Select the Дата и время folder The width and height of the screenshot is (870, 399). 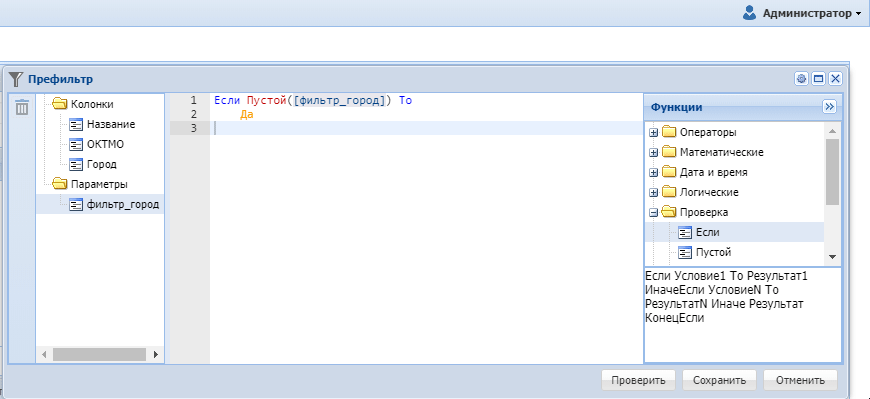pyautogui.click(x=714, y=173)
